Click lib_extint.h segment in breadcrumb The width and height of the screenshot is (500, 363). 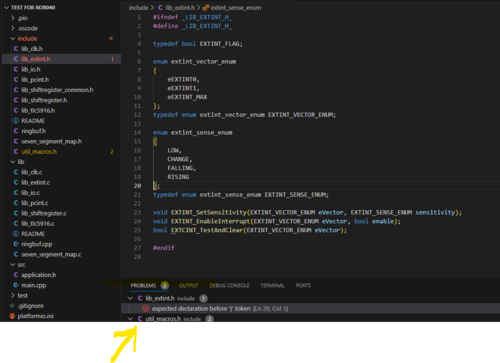click(x=180, y=8)
